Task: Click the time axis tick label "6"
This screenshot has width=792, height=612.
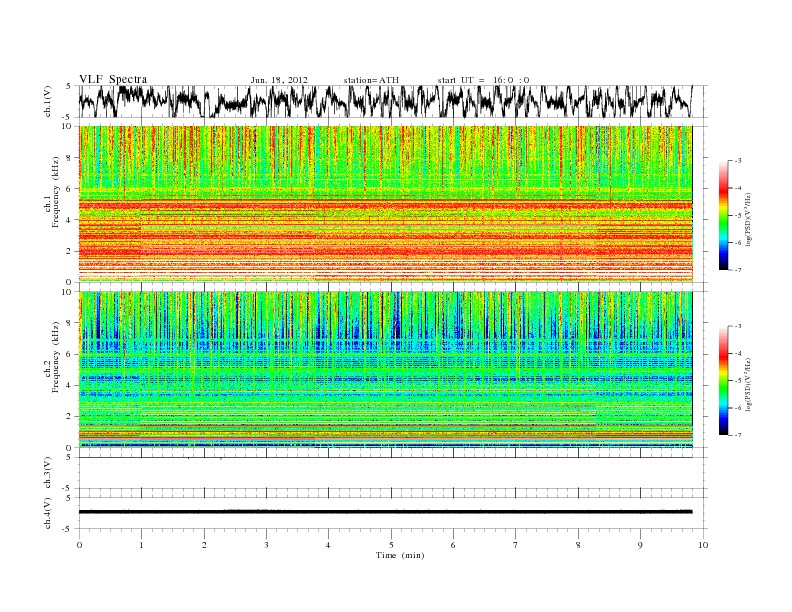Action: click(453, 545)
